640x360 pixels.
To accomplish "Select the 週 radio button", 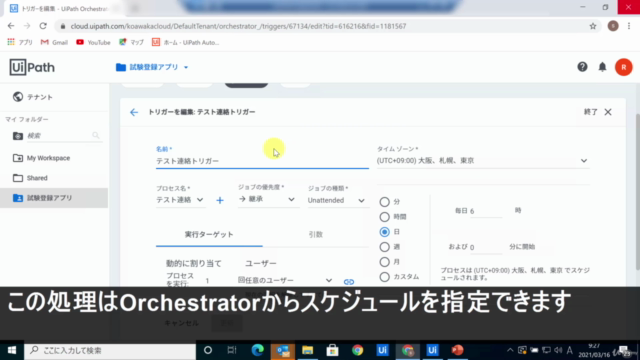I will (x=384, y=247).
